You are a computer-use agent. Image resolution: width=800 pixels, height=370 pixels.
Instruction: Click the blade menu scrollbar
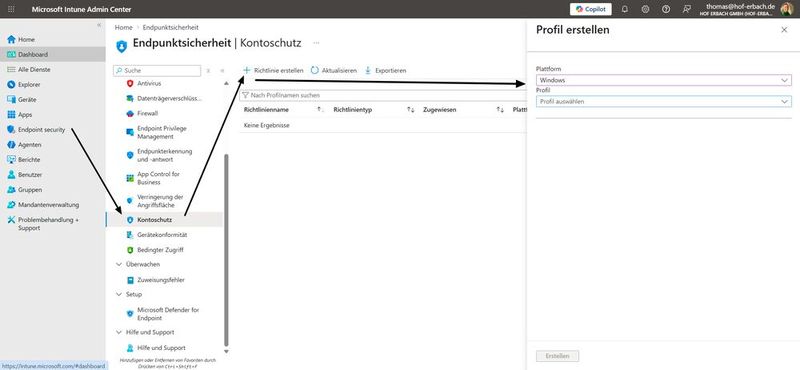click(x=227, y=250)
